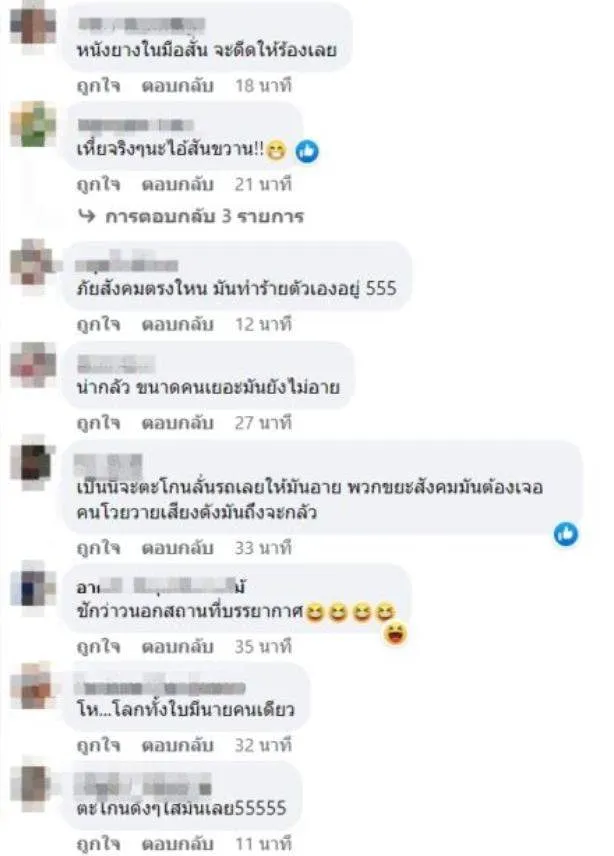Click ตอบกลับ under the 11 นาที comment
This screenshot has height=856, width=614.
(x=177, y=844)
